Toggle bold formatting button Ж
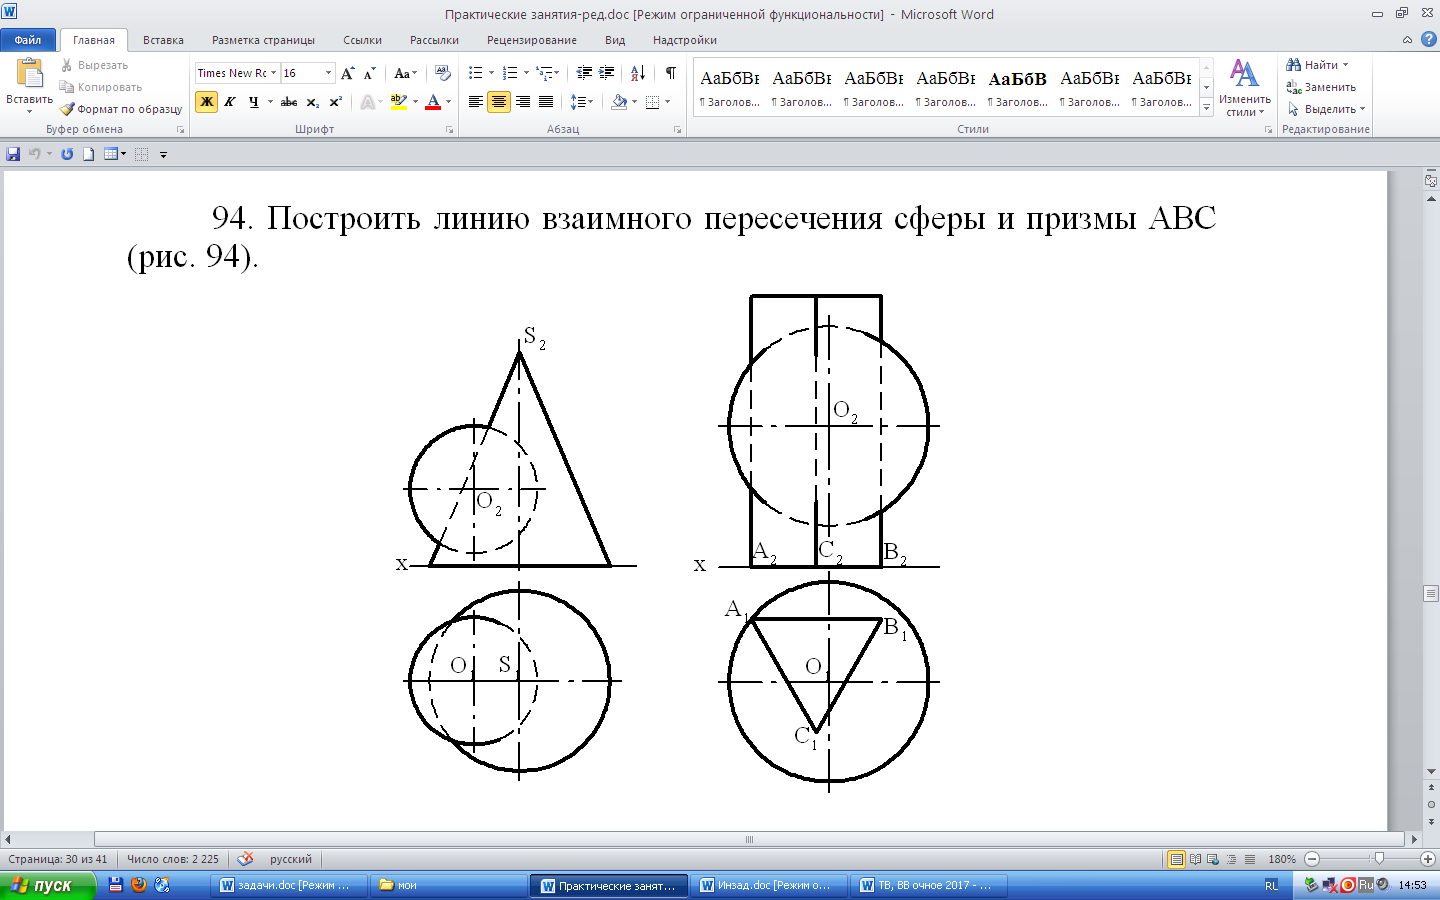Screen dimensions: 1440x900 [x=207, y=102]
